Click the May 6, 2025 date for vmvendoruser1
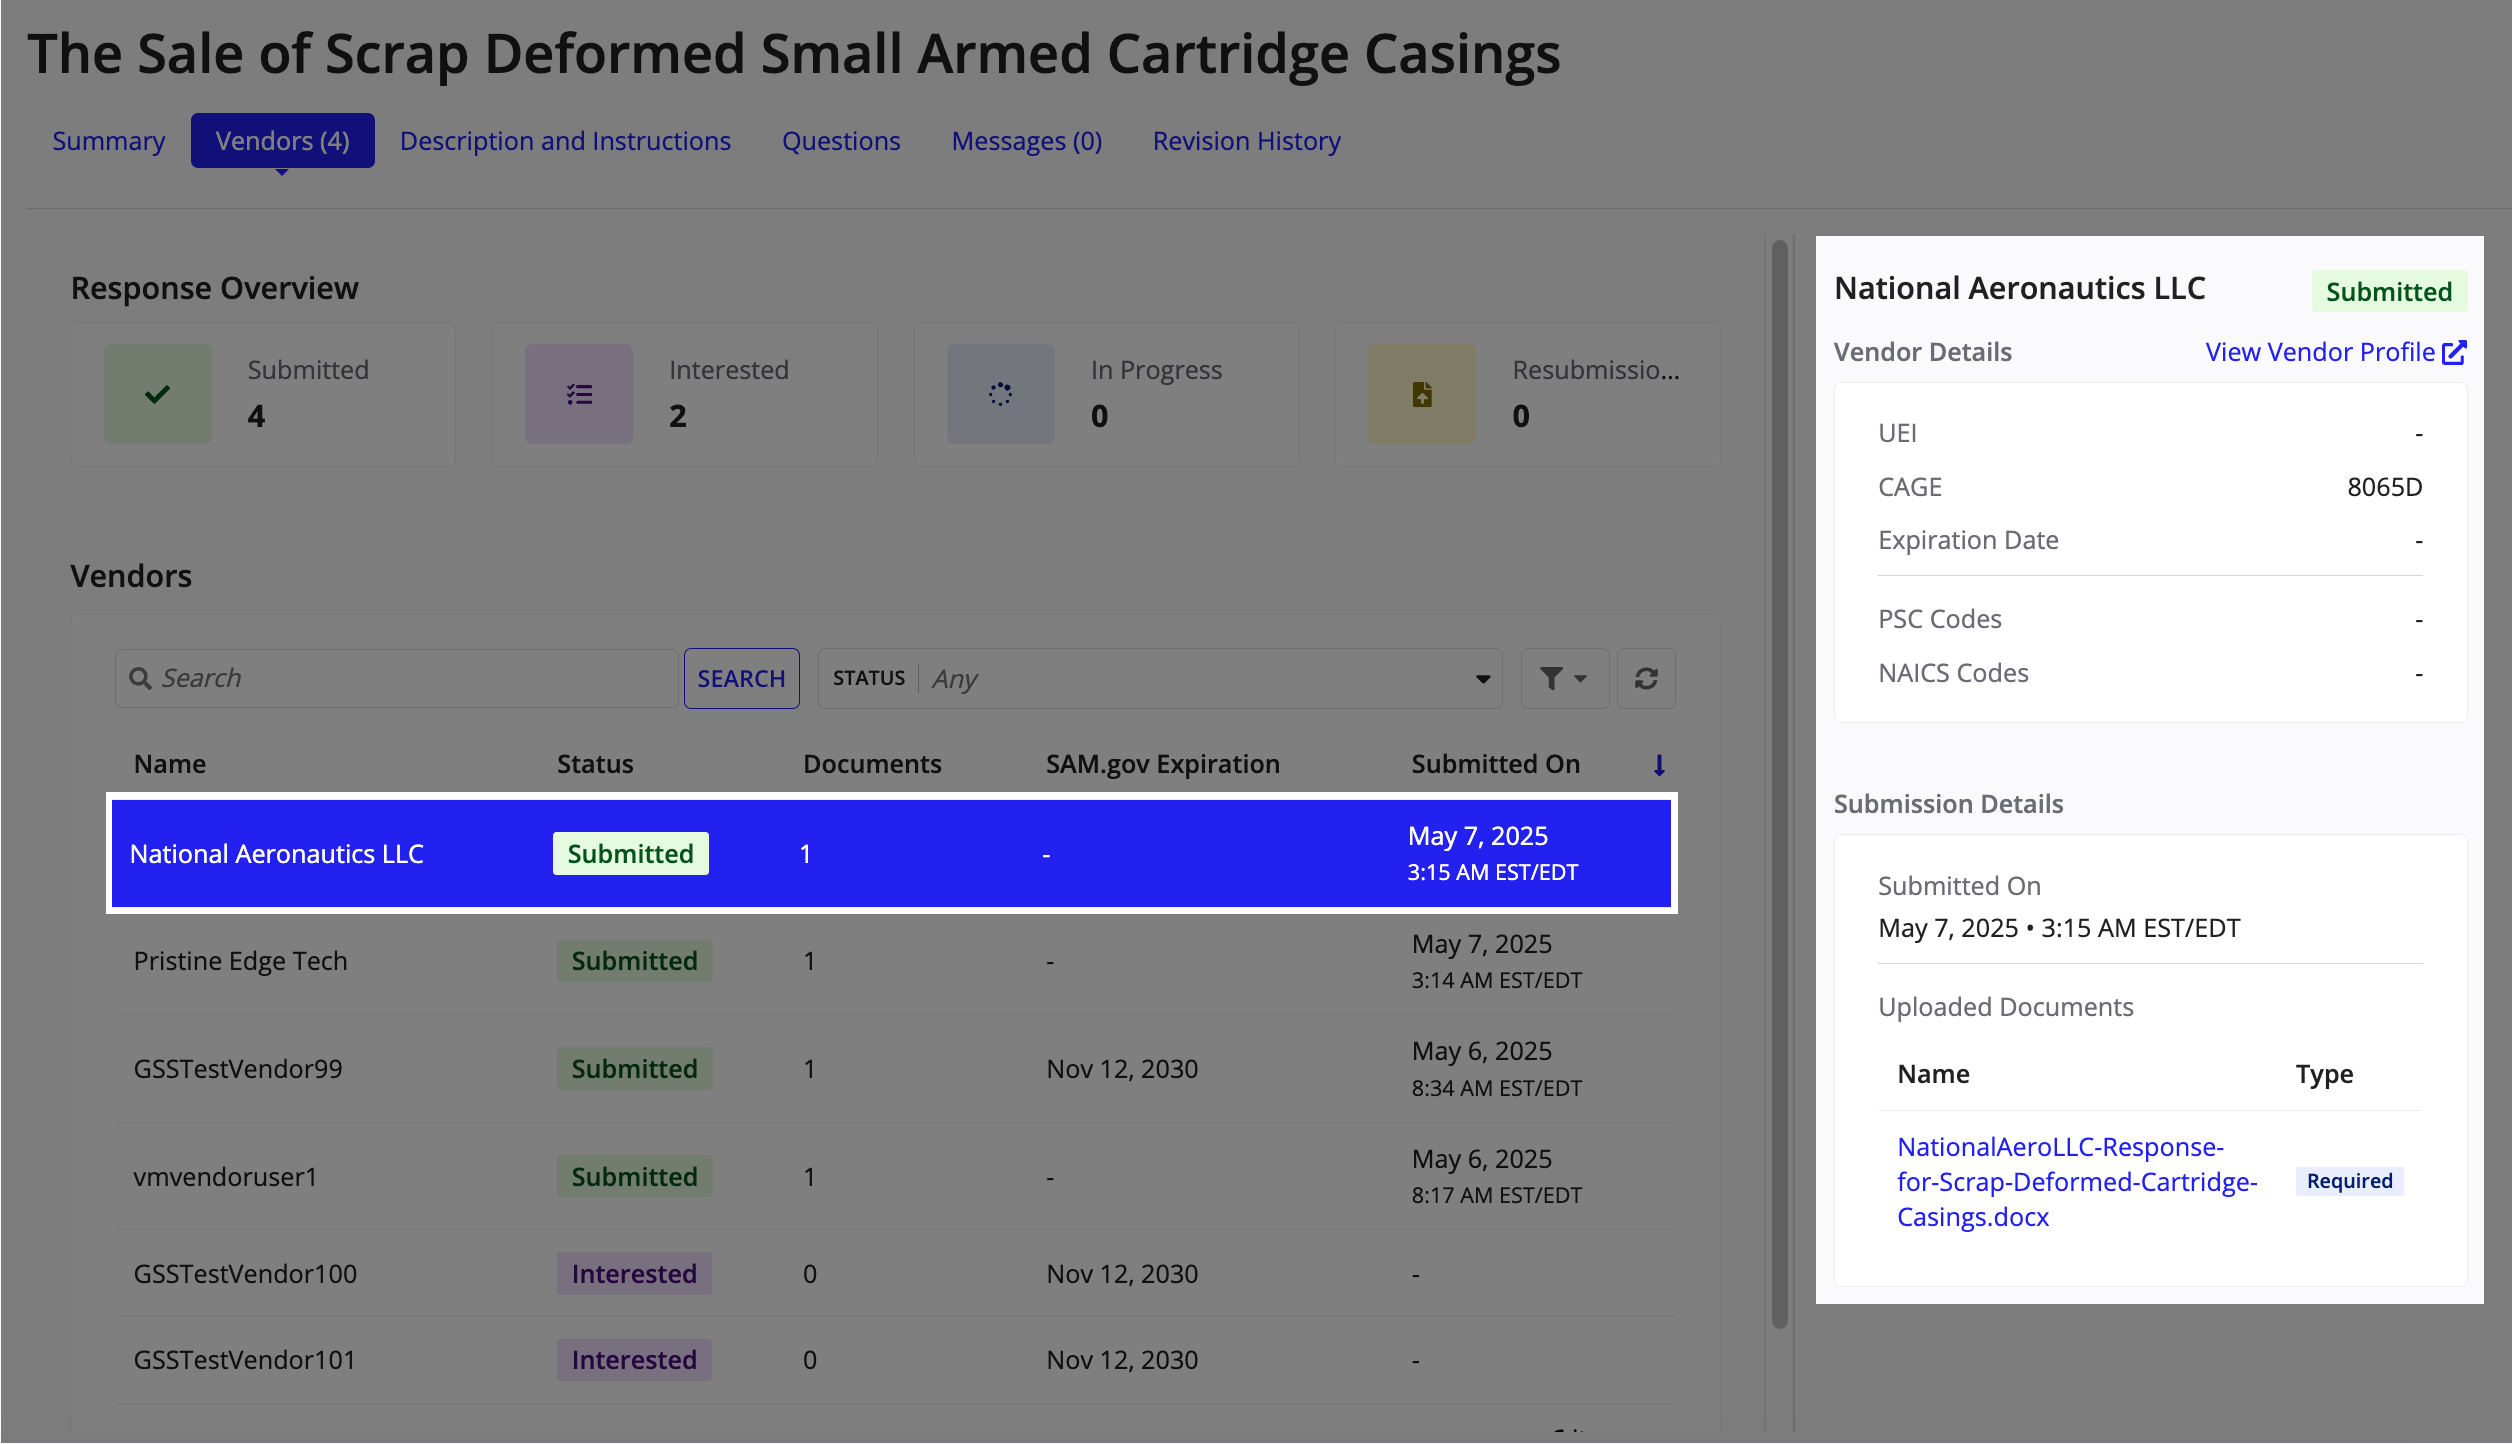This screenshot has height=1444, width=2512. [x=1482, y=1159]
